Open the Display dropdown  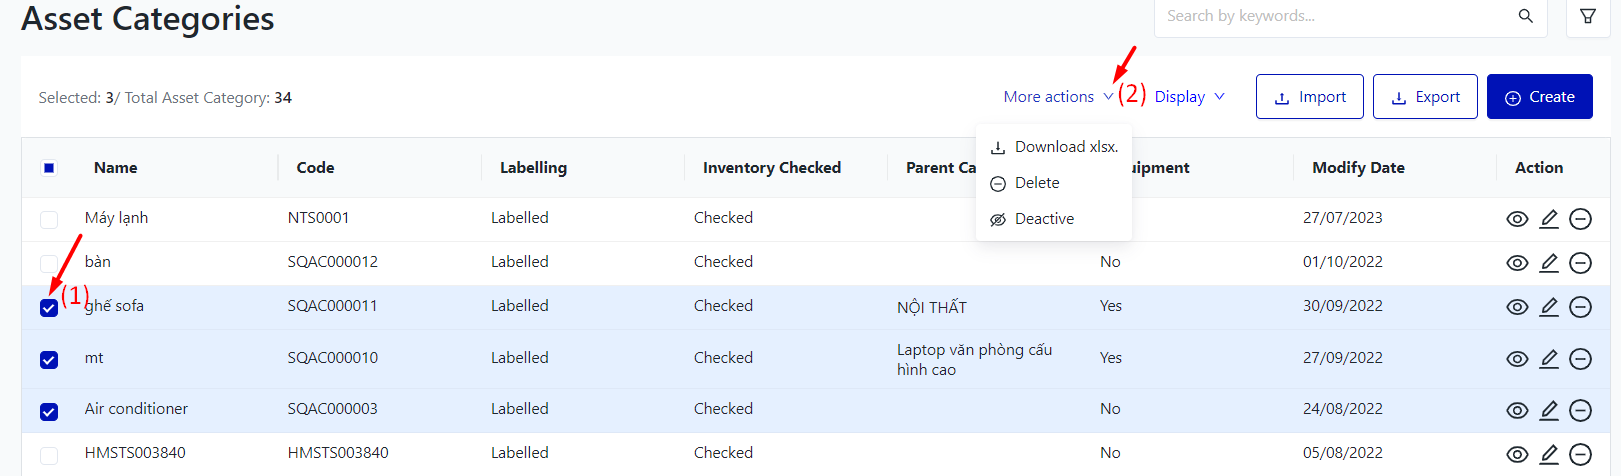[1189, 97]
